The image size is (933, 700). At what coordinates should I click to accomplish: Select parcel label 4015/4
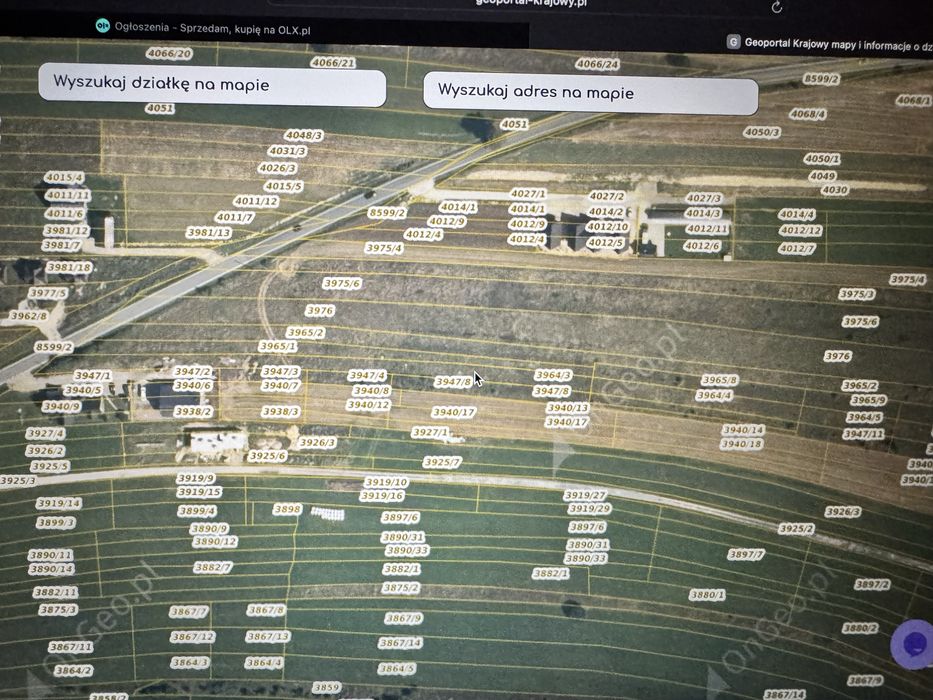point(64,177)
